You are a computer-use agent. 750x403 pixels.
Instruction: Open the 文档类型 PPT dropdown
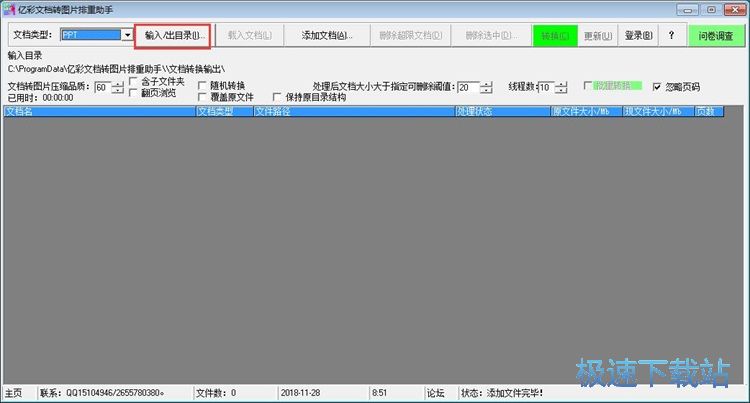127,35
